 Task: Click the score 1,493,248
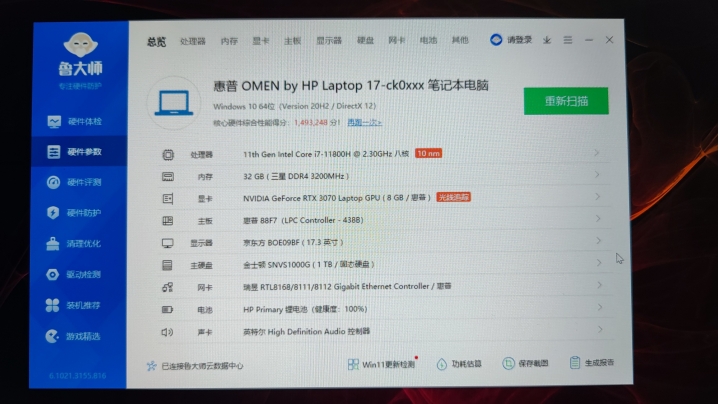tap(311, 123)
